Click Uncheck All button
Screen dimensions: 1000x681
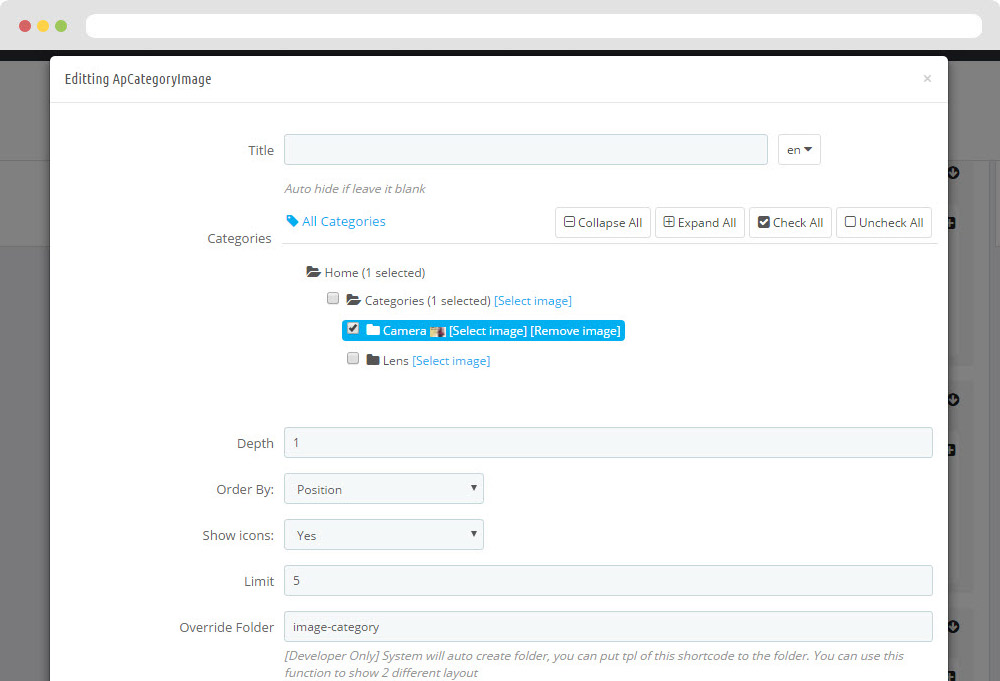[884, 223]
